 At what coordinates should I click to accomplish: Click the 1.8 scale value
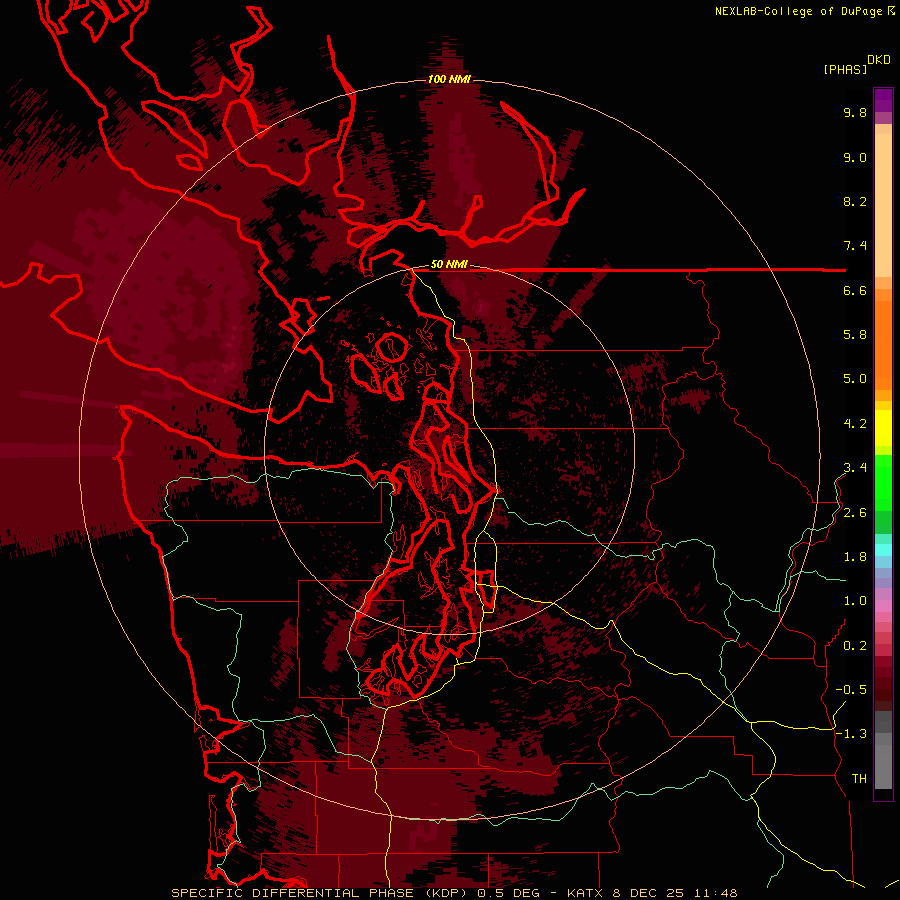[855, 557]
